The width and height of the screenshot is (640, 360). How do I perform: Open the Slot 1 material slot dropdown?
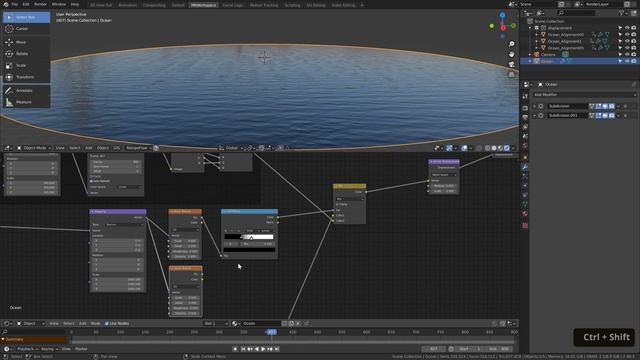coord(216,323)
